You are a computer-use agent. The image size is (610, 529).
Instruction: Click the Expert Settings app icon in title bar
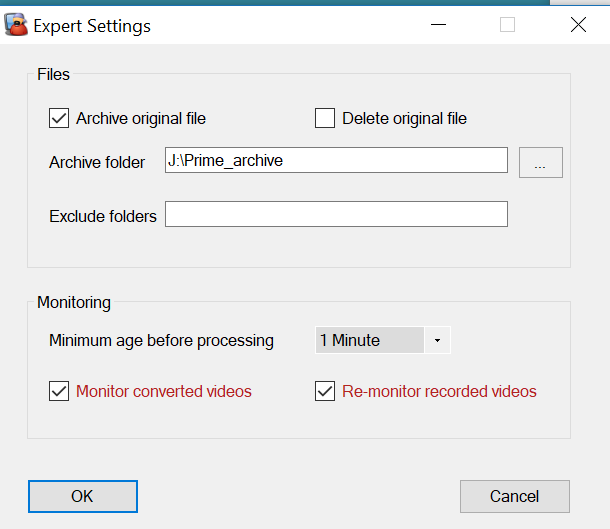(16, 25)
